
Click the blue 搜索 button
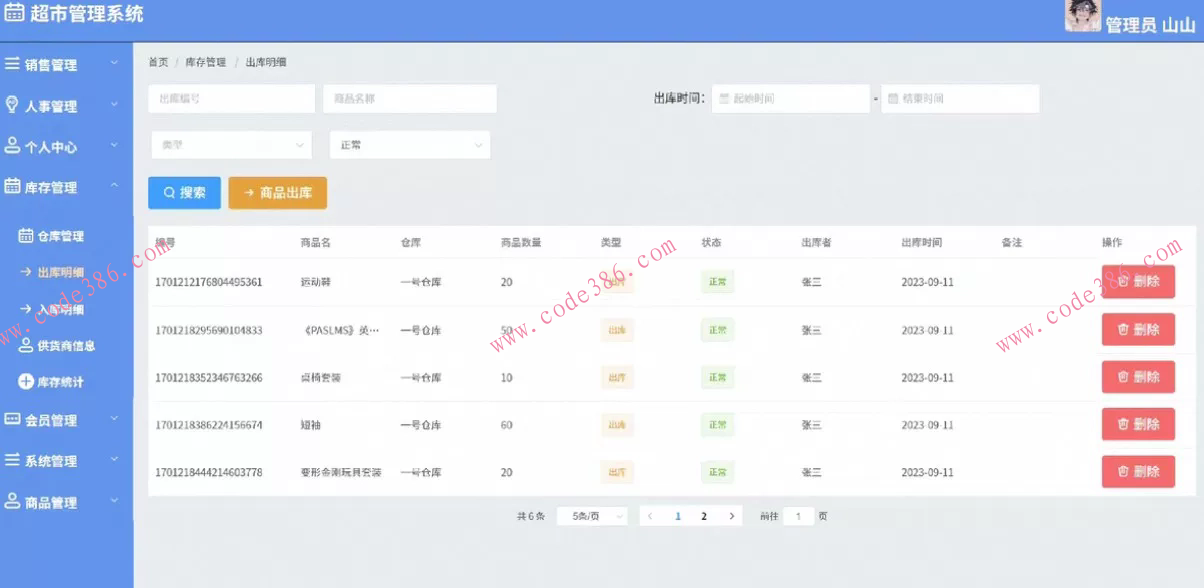[184, 193]
